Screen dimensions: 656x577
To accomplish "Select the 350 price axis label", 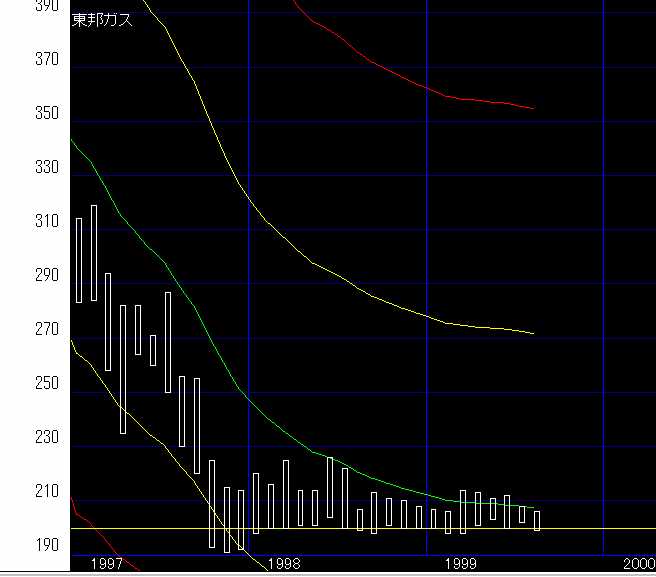I will [46, 114].
